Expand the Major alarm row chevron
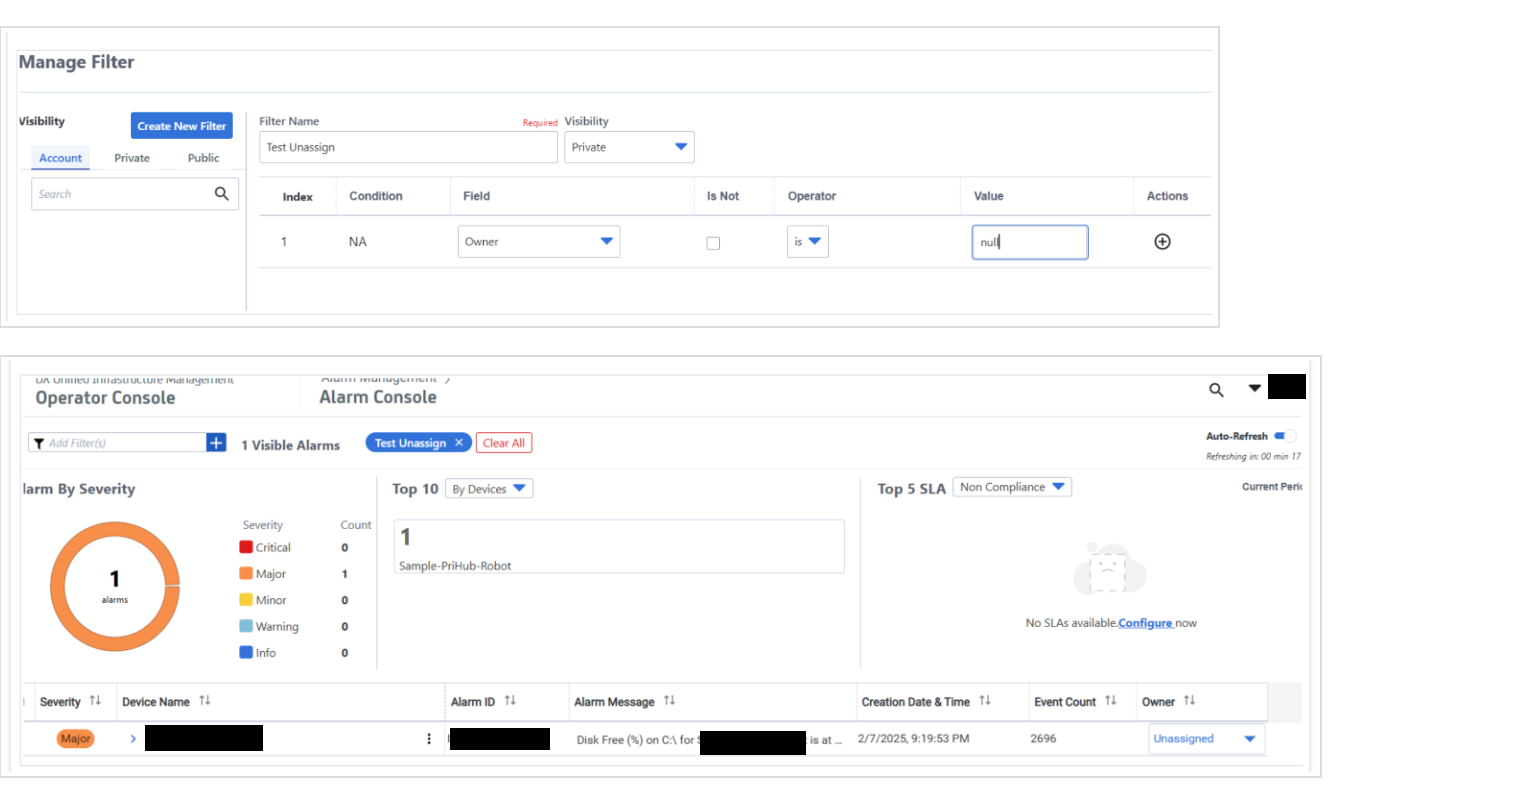 [x=133, y=739]
